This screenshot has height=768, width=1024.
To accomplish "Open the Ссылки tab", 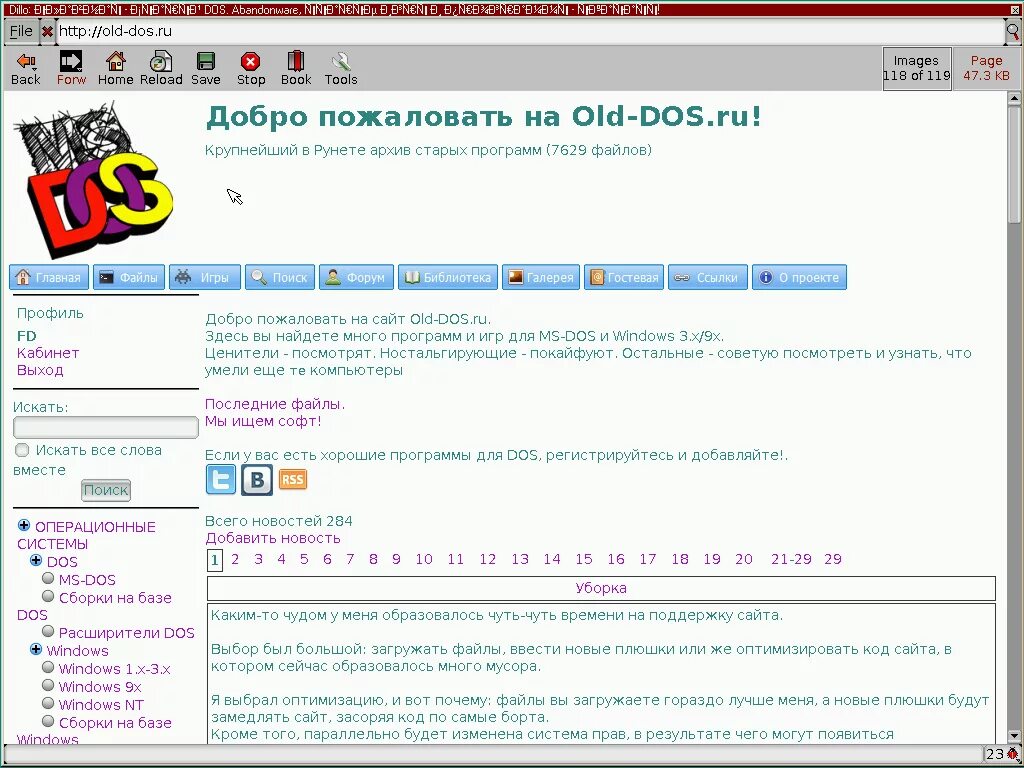I will [708, 278].
